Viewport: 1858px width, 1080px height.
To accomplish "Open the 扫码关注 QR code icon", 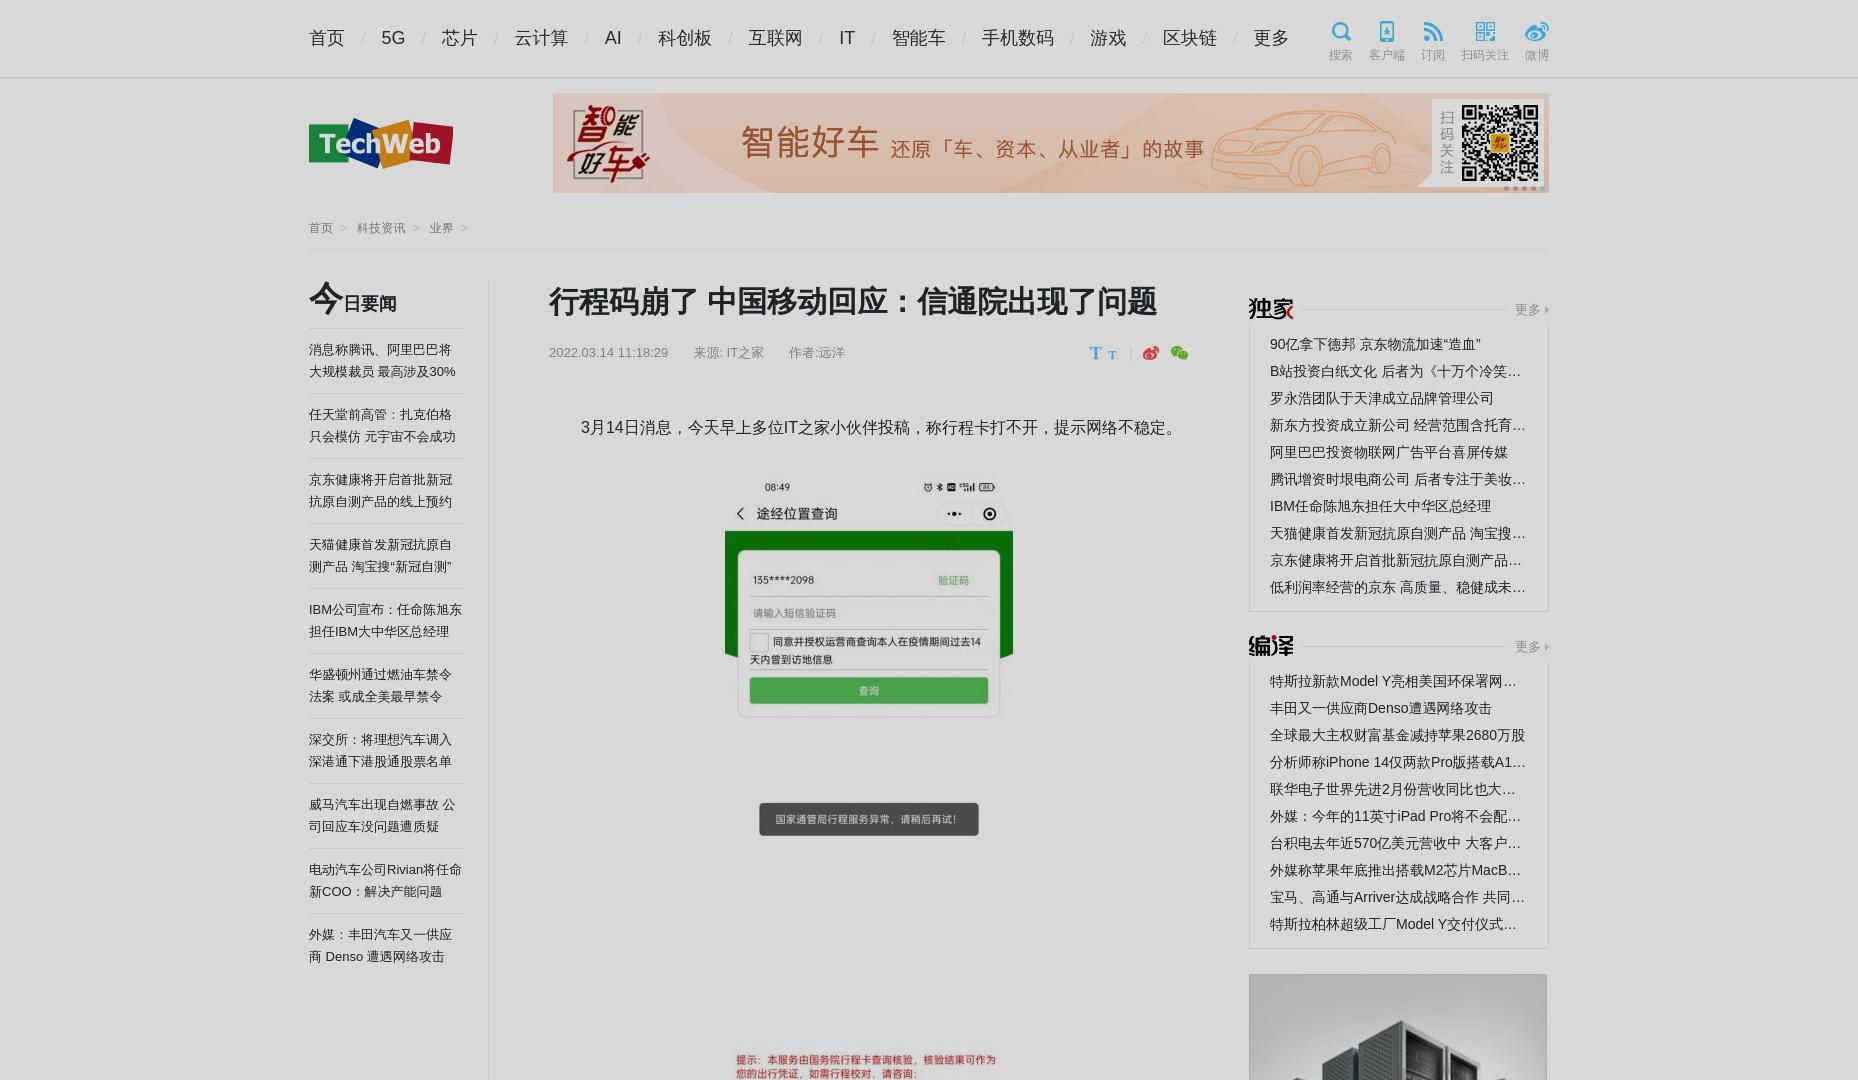I will (x=1485, y=31).
